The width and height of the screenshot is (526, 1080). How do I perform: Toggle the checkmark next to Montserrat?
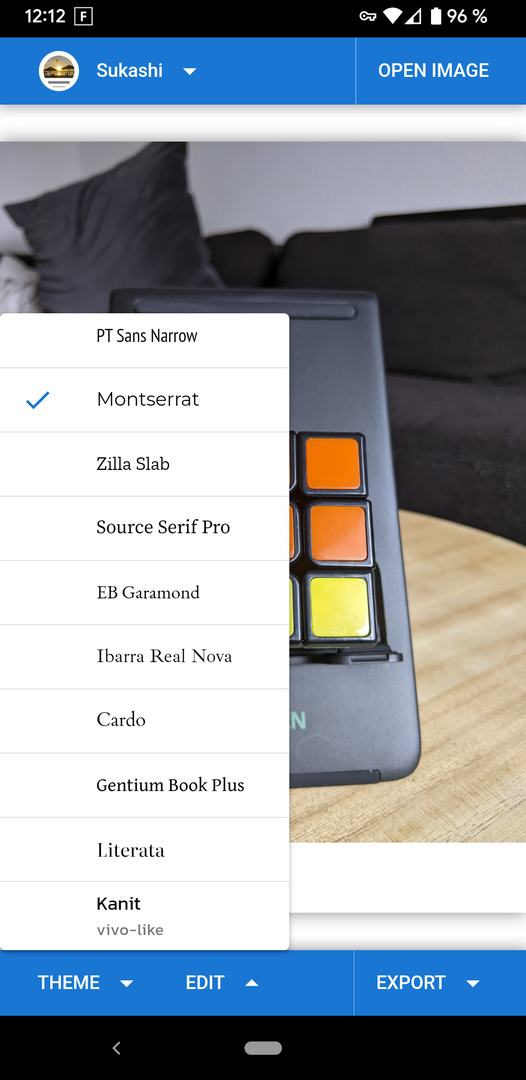[x=37, y=400]
